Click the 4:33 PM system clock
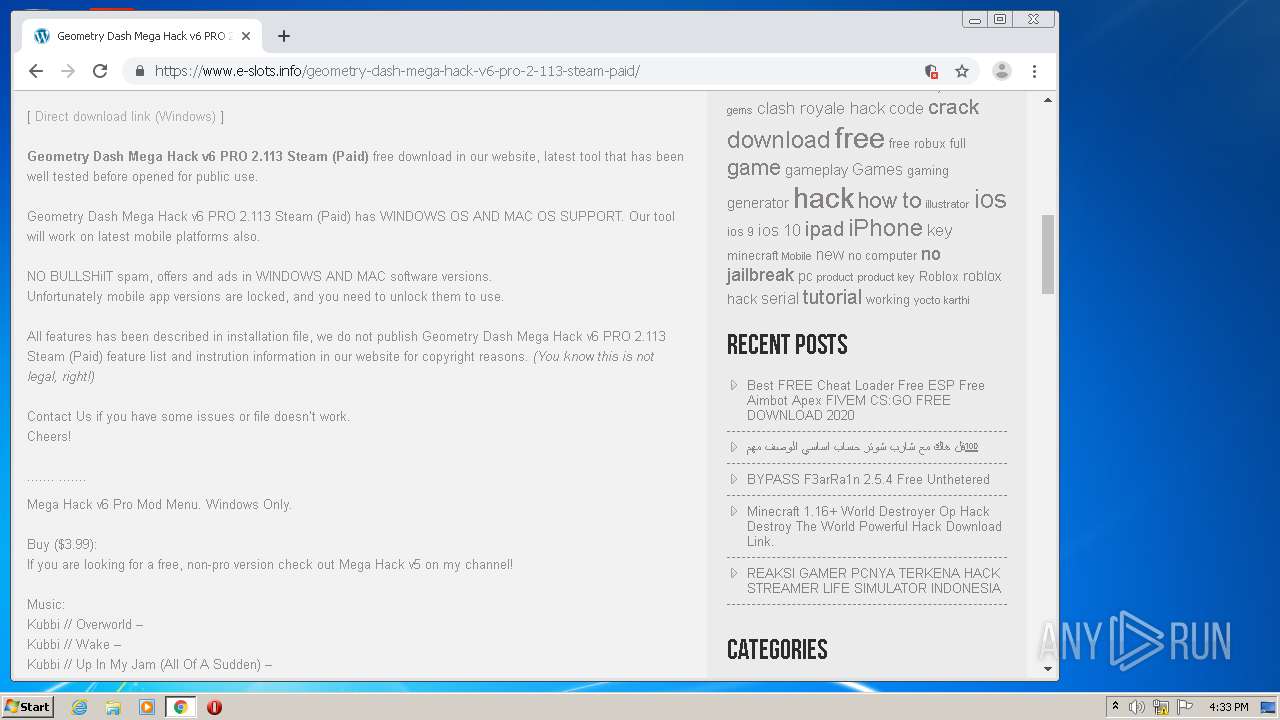 point(1228,707)
